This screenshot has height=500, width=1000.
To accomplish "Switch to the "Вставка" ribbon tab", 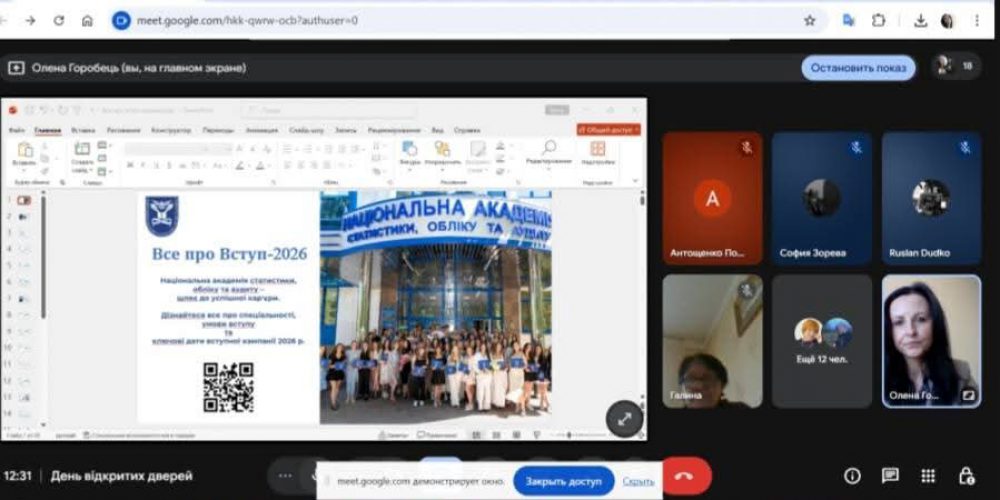I will coord(83,130).
